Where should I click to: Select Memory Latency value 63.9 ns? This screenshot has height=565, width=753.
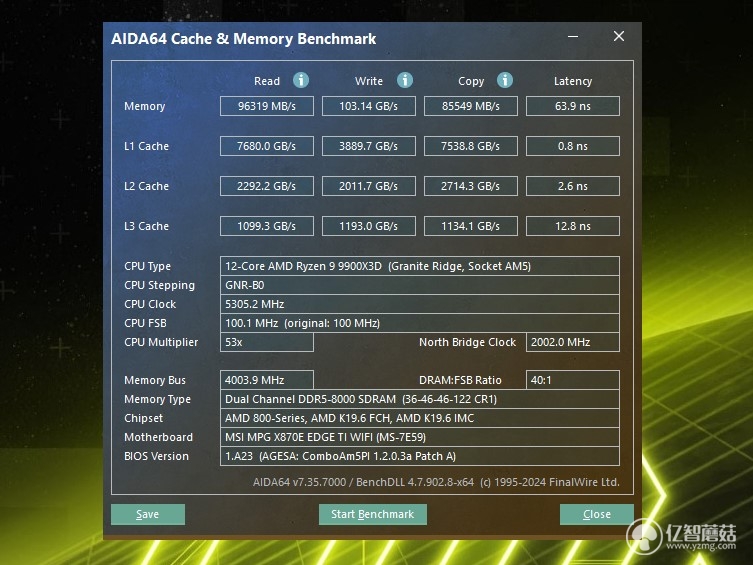pyautogui.click(x=573, y=106)
